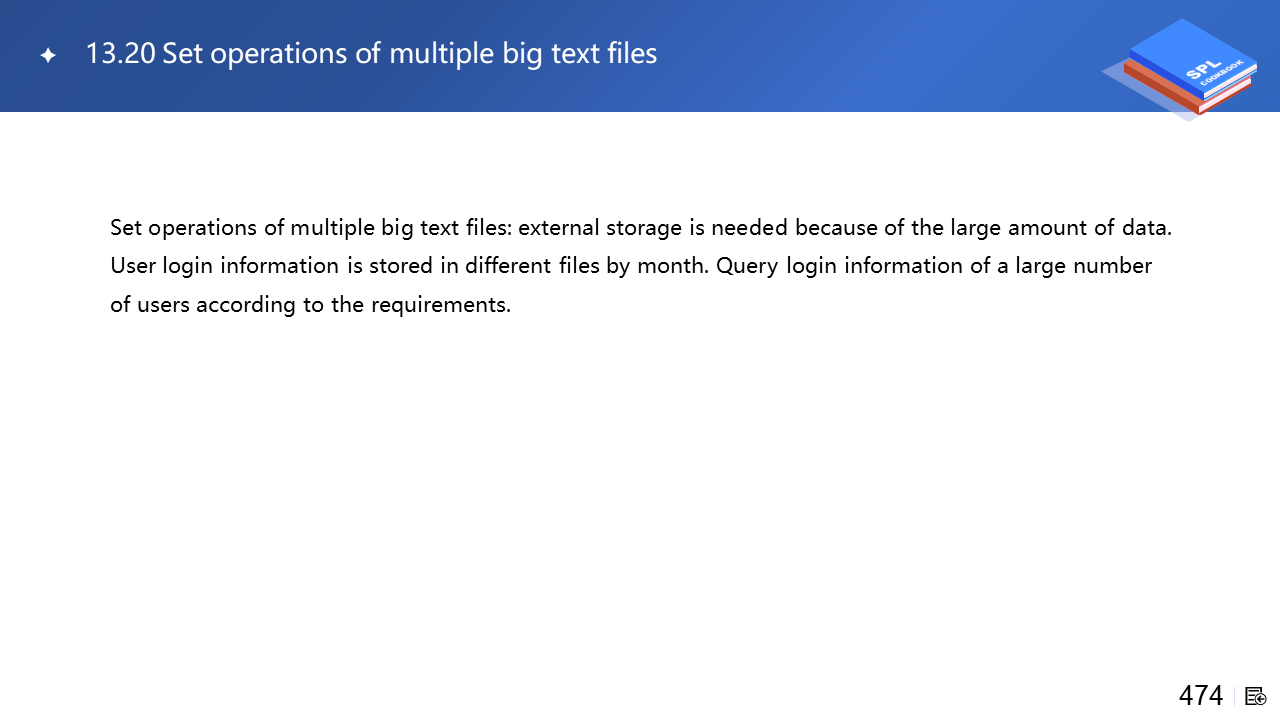Click the blank white area below the paragraph
Screen dimensions: 1280x720
point(640,500)
